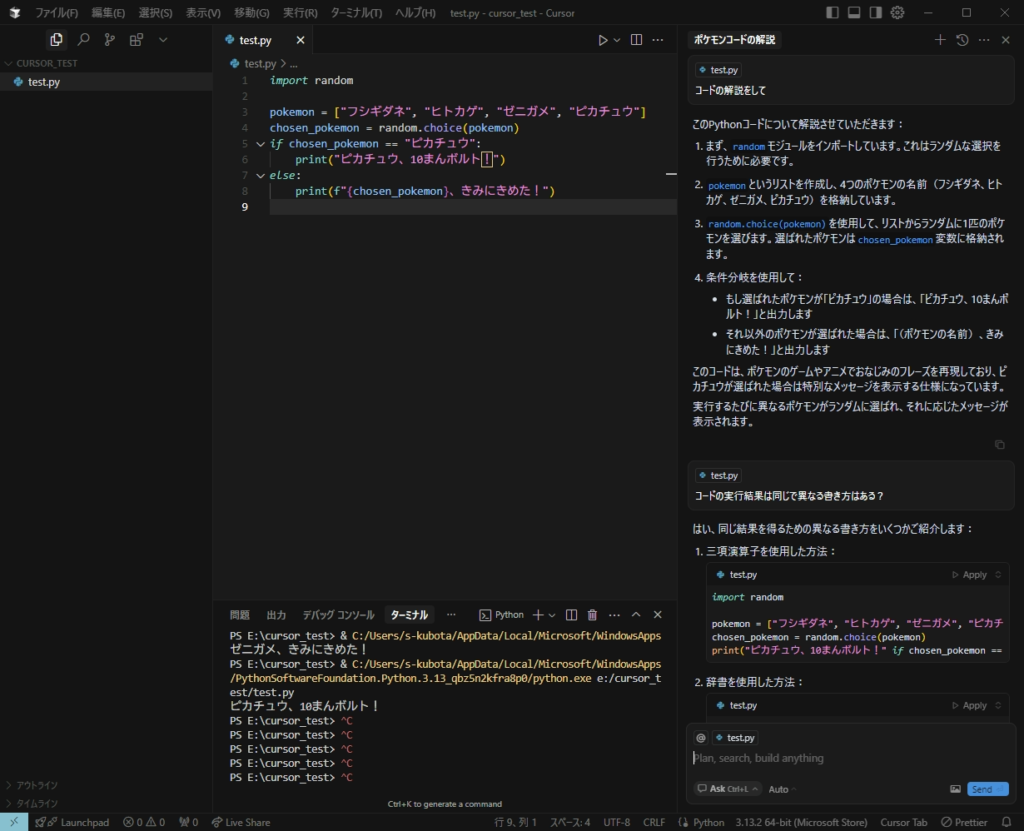Viewport: 1024px width, 831px height.
Task: Open the Extensions view icon
Action: pos(136,40)
